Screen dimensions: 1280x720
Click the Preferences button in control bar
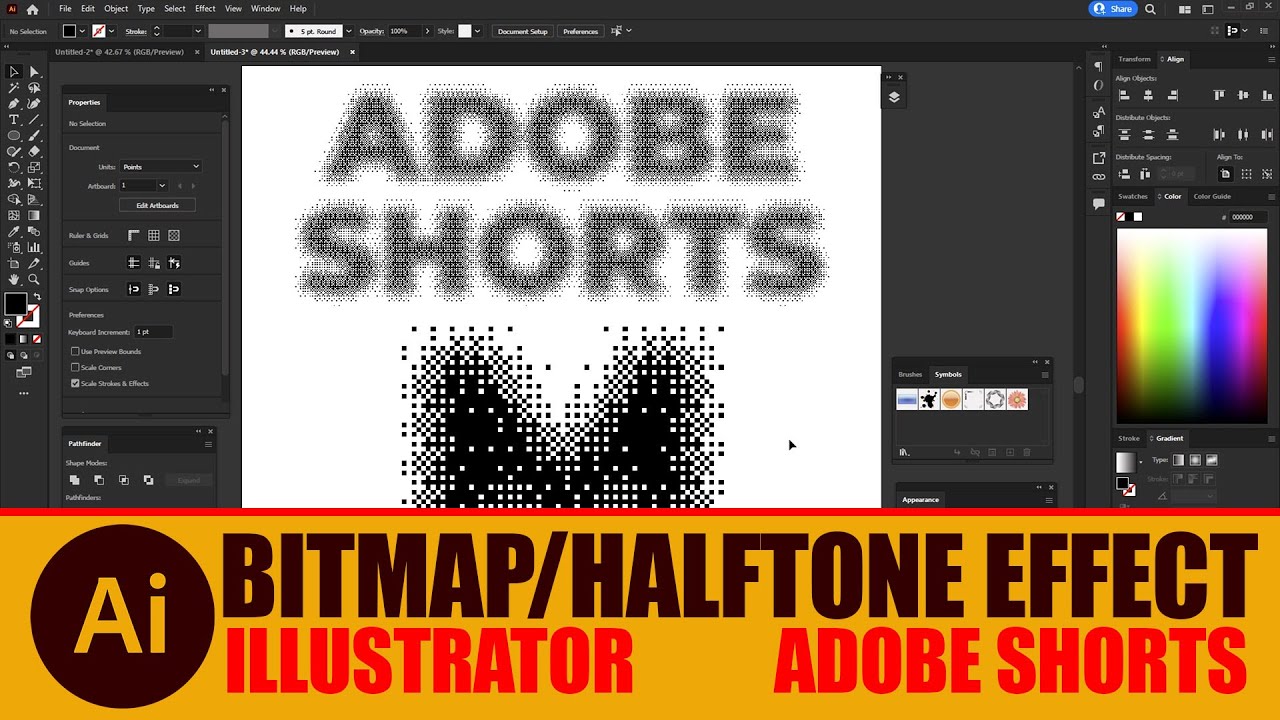coord(580,31)
